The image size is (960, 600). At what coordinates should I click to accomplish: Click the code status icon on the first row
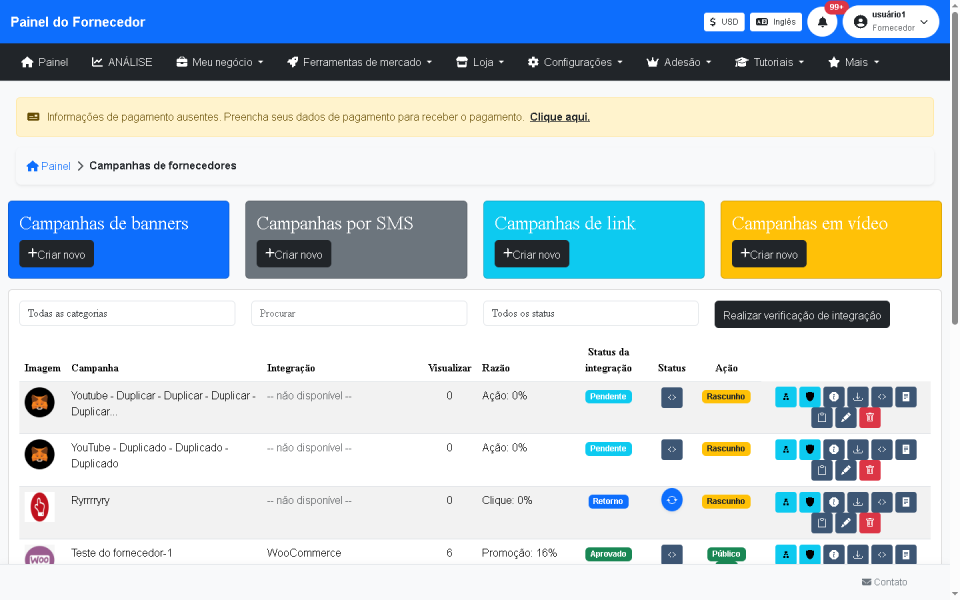[x=672, y=396]
